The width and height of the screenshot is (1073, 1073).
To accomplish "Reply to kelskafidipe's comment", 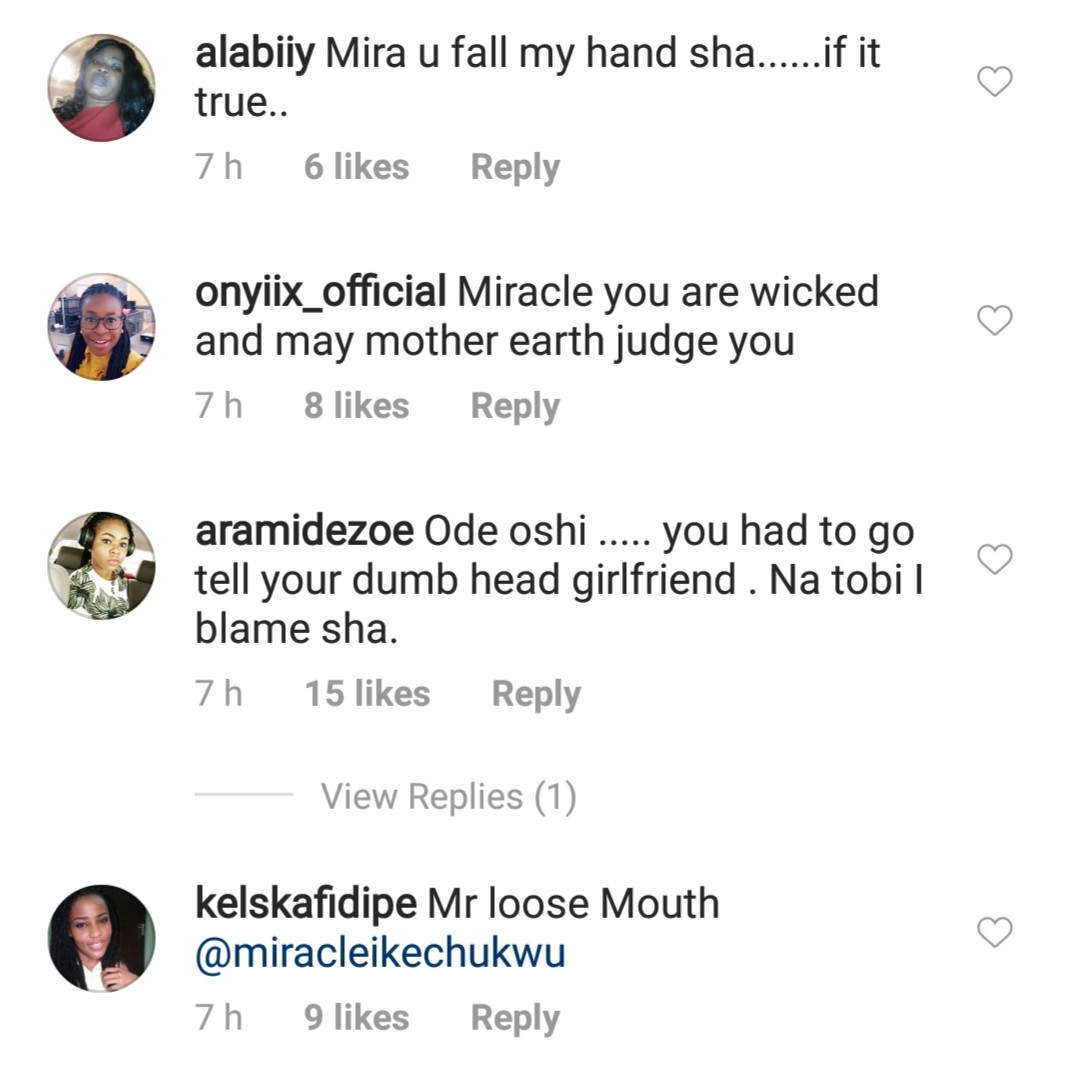I will tap(515, 1018).
